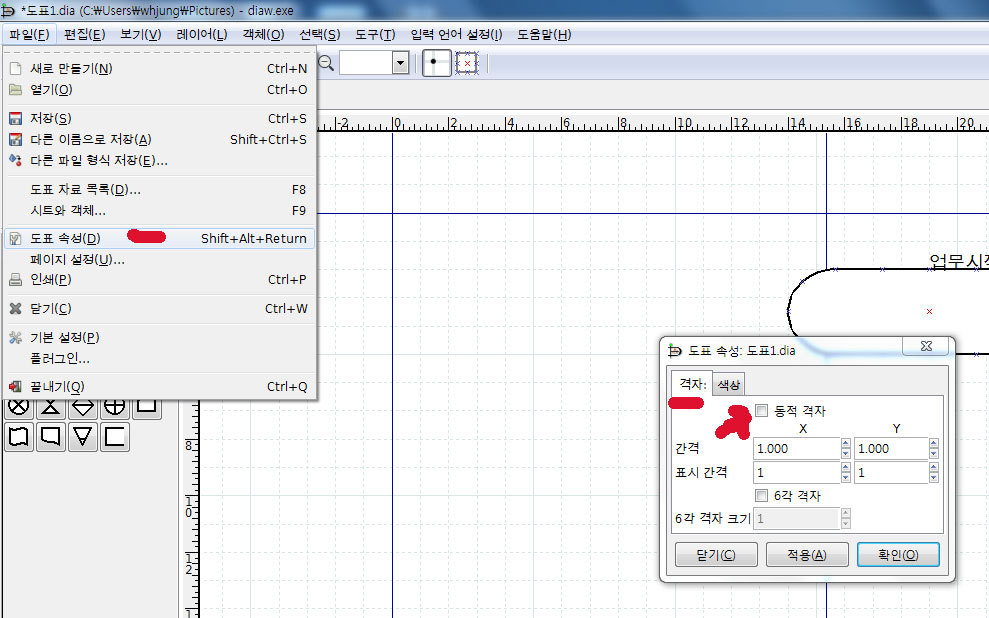
Task: Toggle the object snapping toolbar button
Action: tap(466, 63)
